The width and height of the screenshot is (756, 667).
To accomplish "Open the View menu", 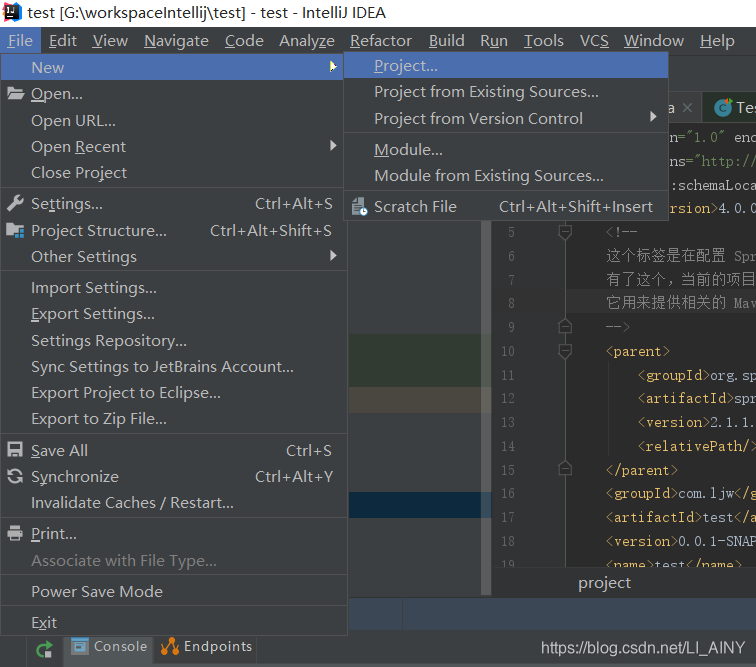I will pyautogui.click(x=110, y=41).
